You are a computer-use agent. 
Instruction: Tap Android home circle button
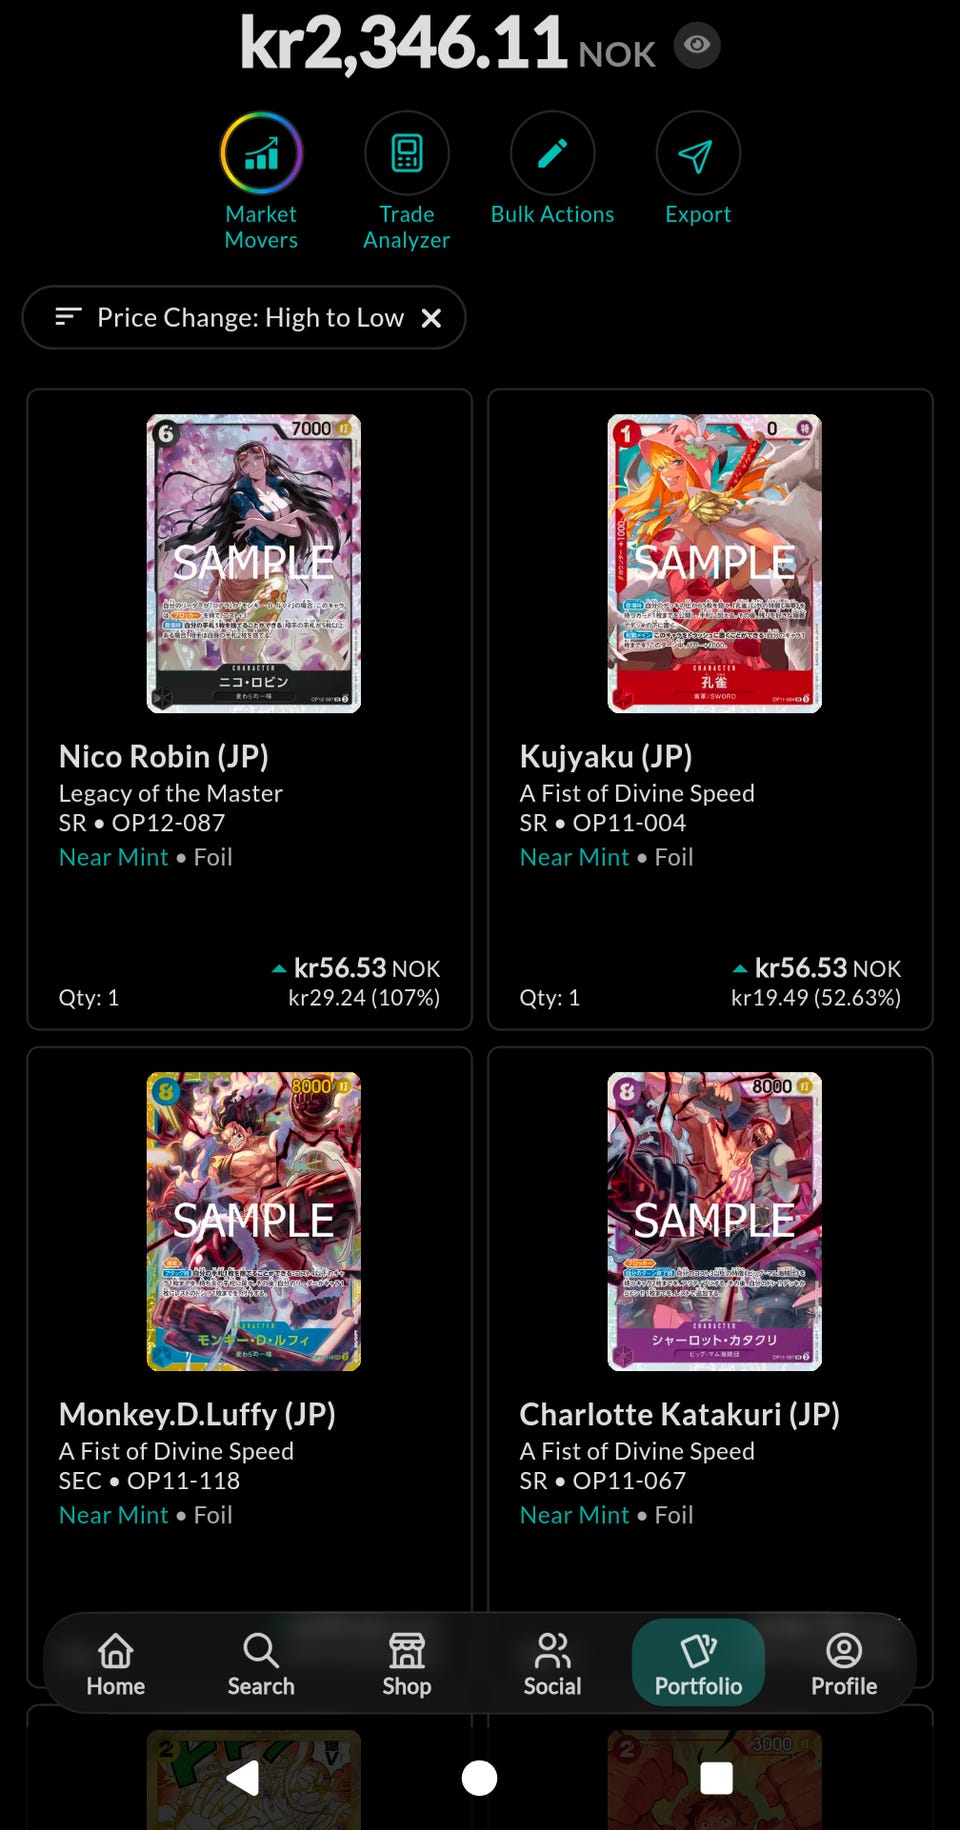479,1778
